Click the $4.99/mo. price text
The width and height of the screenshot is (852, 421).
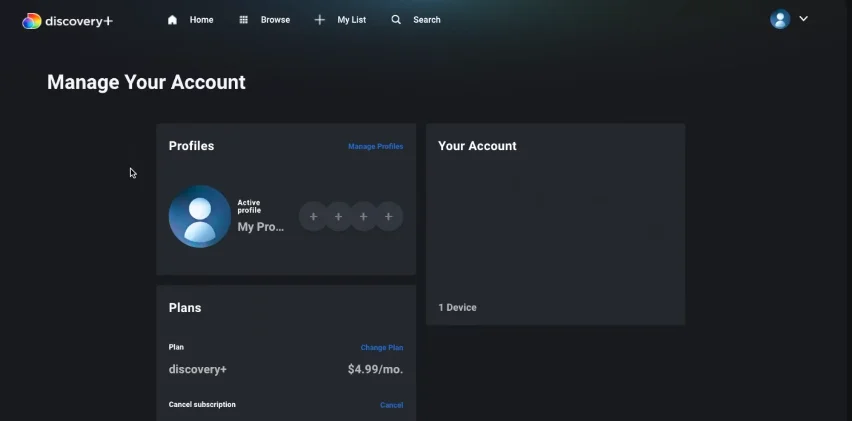point(375,369)
